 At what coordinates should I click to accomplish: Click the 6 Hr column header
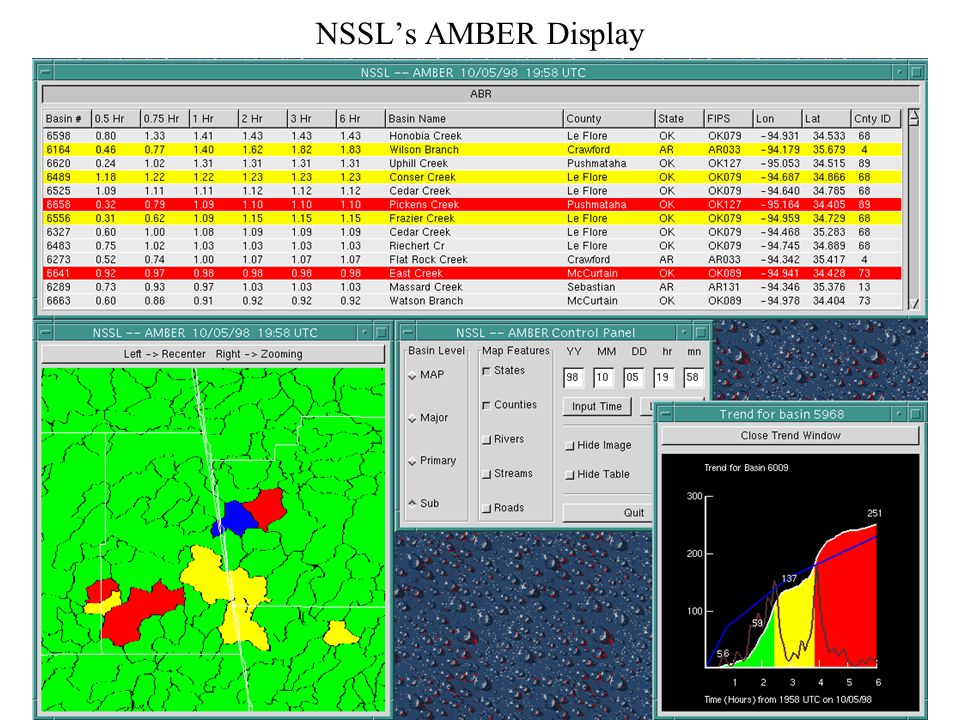[x=361, y=119]
